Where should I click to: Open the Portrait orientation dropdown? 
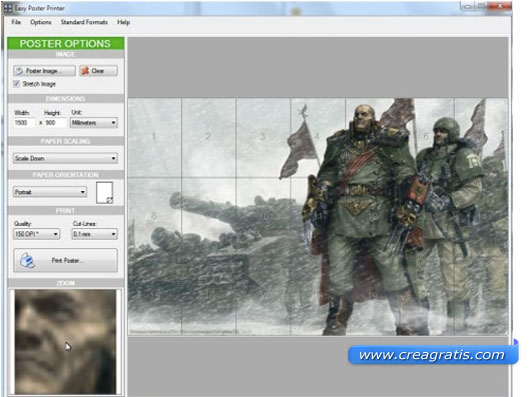50,192
